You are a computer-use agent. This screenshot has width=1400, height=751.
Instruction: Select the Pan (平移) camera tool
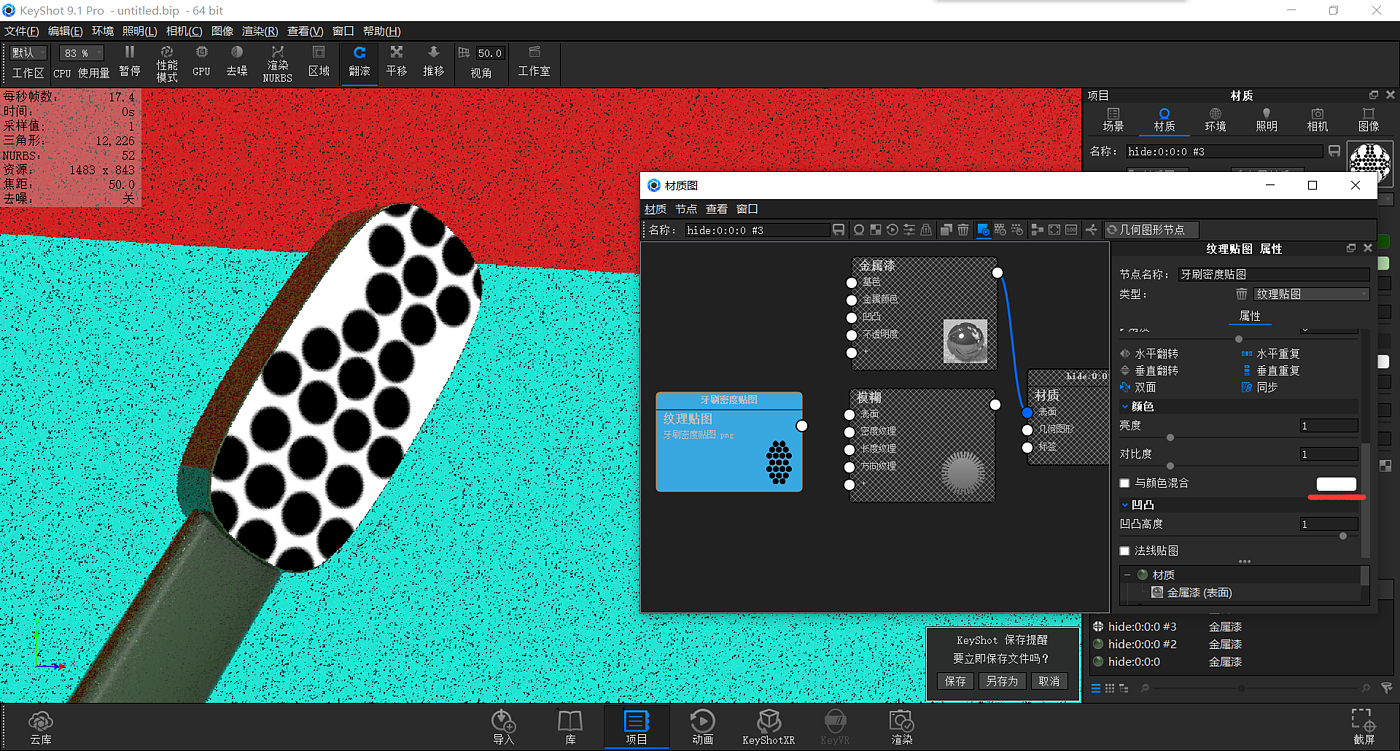(396, 60)
